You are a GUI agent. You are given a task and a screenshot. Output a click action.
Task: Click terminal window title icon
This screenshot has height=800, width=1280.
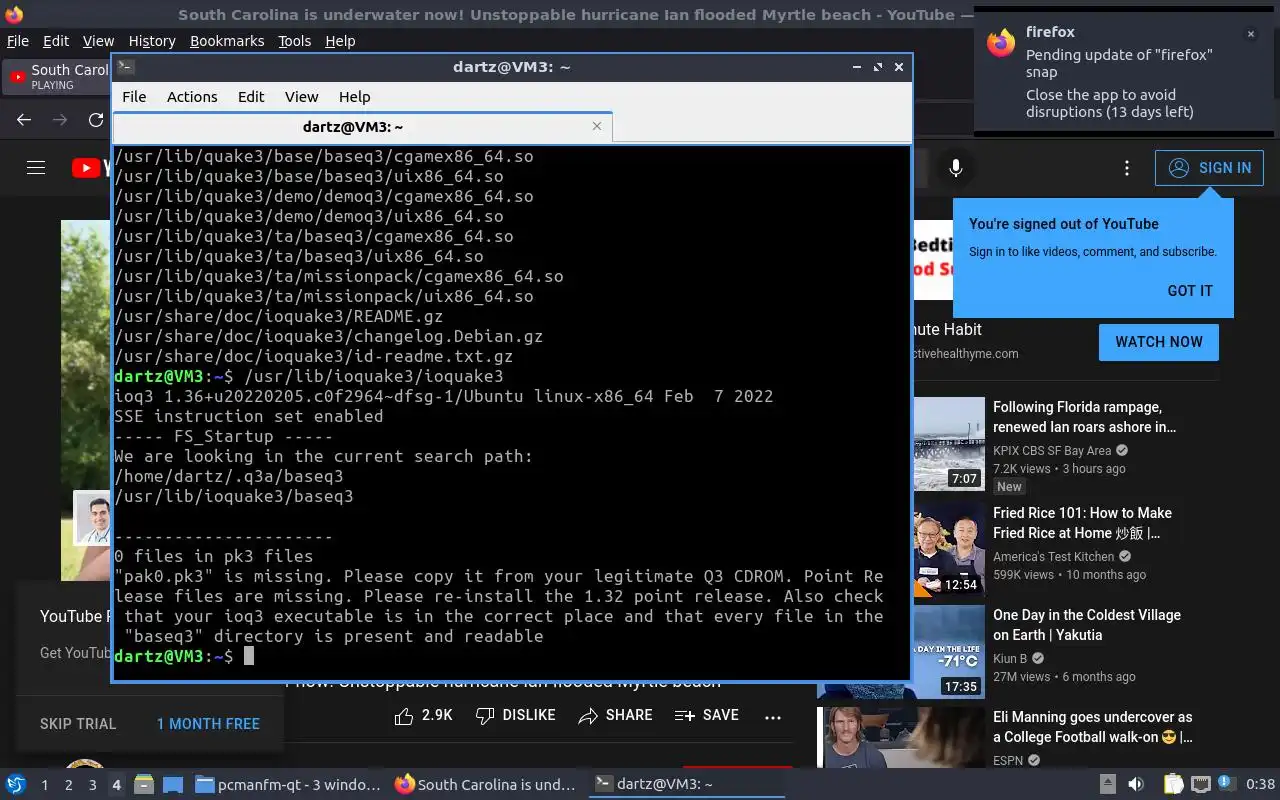[x=125, y=67]
